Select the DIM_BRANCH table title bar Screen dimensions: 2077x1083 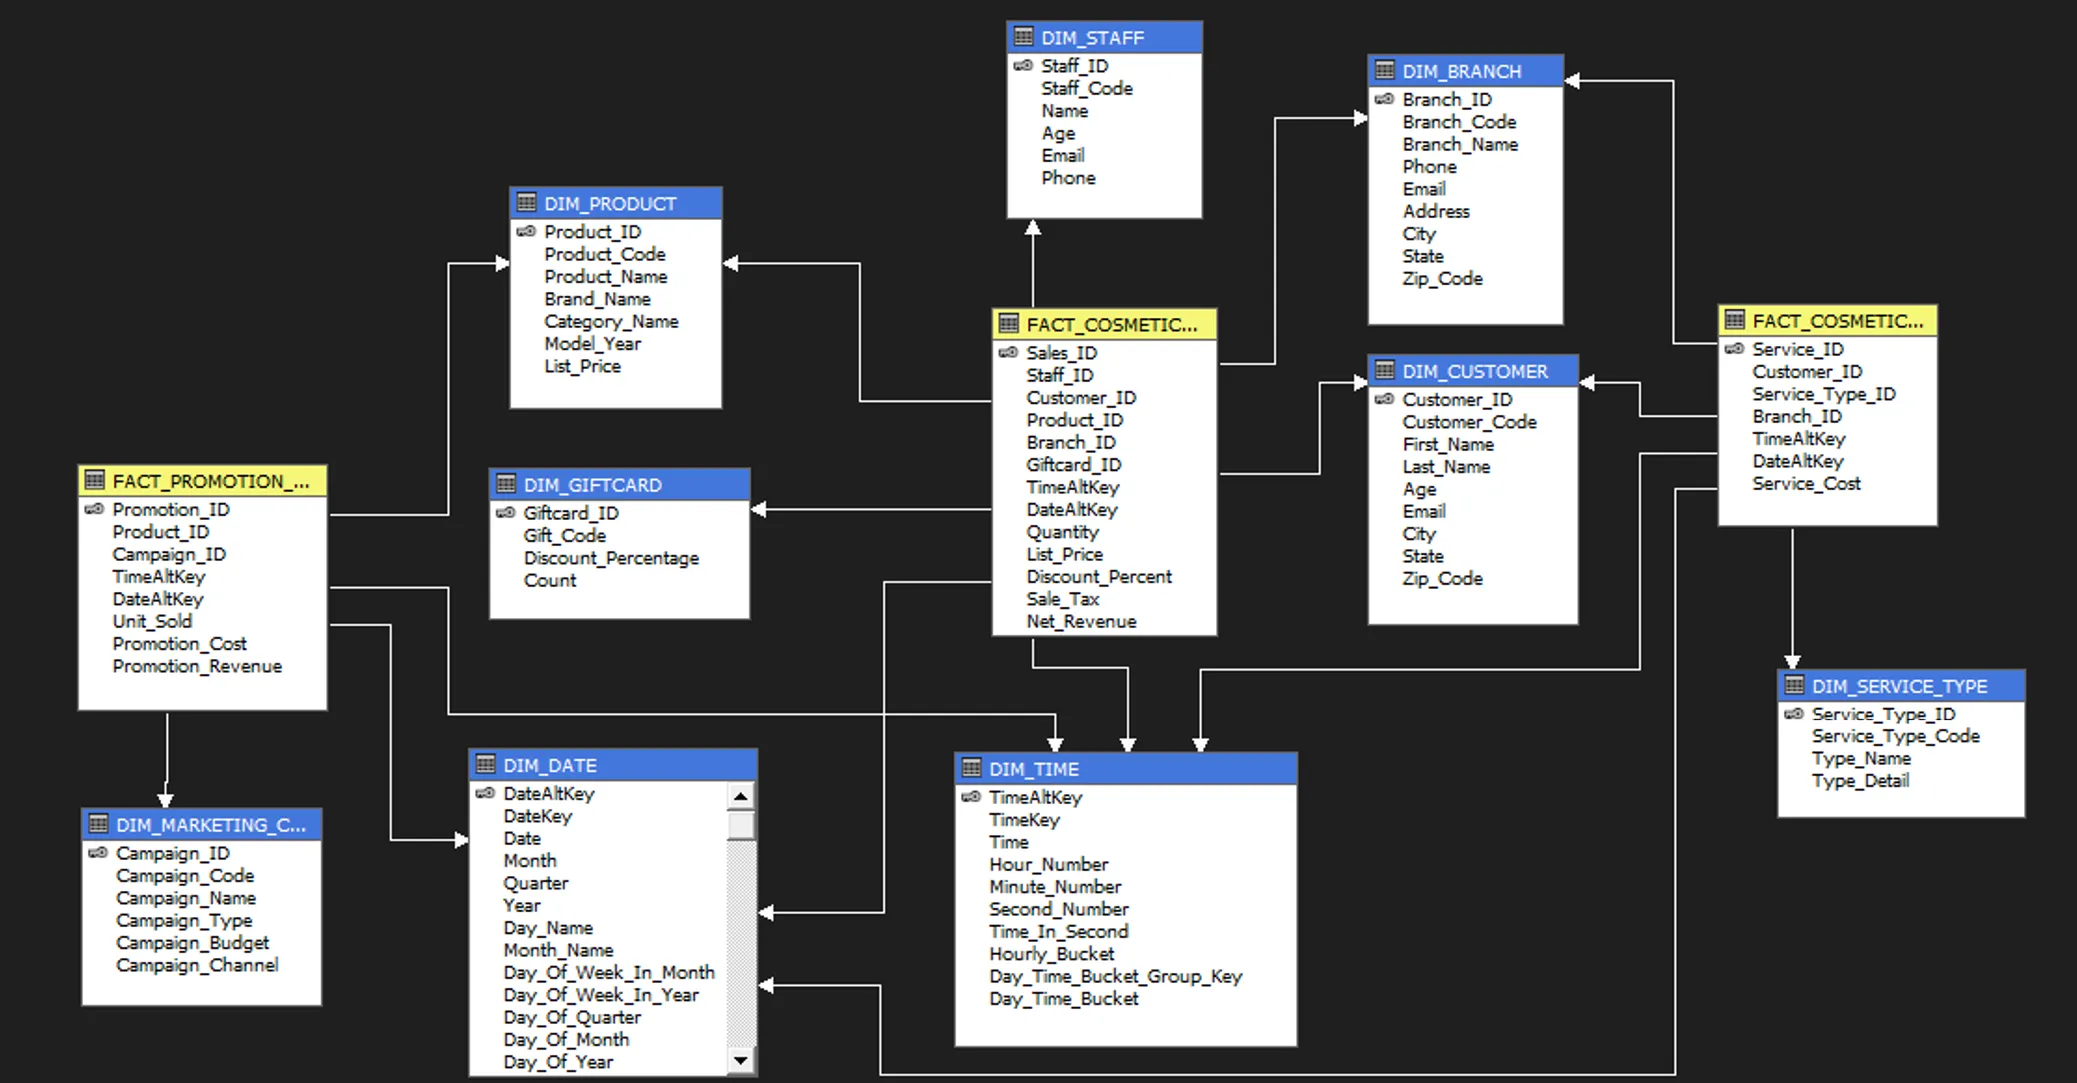pyautogui.click(x=1465, y=71)
